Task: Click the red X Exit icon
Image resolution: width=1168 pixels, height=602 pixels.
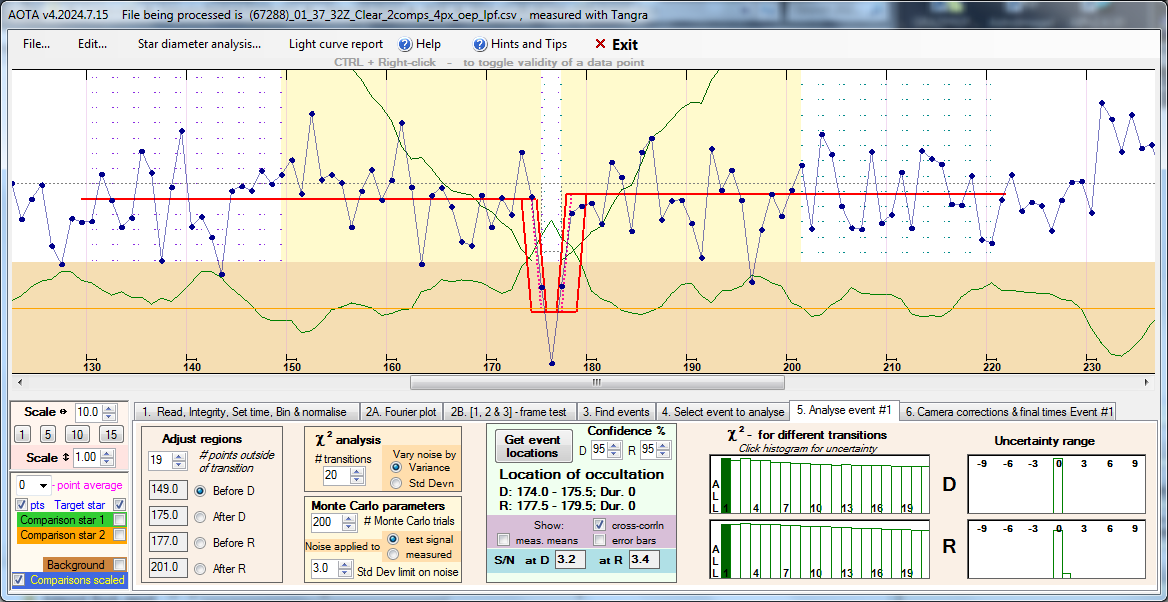Action: (600, 44)
